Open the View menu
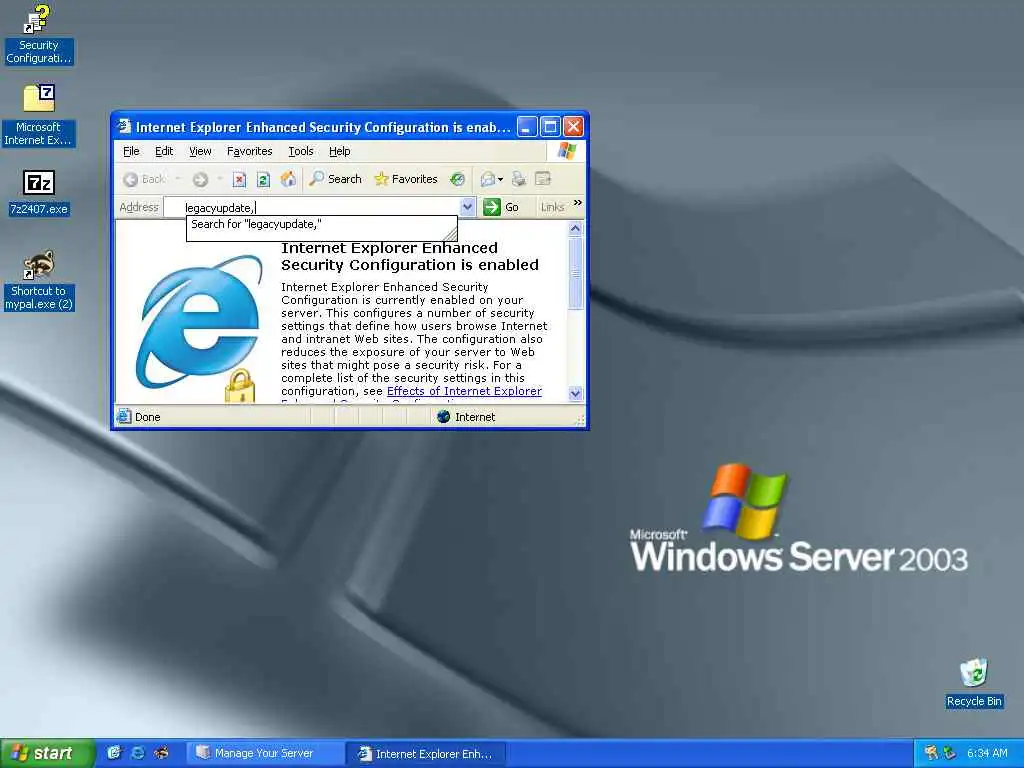 200,152
